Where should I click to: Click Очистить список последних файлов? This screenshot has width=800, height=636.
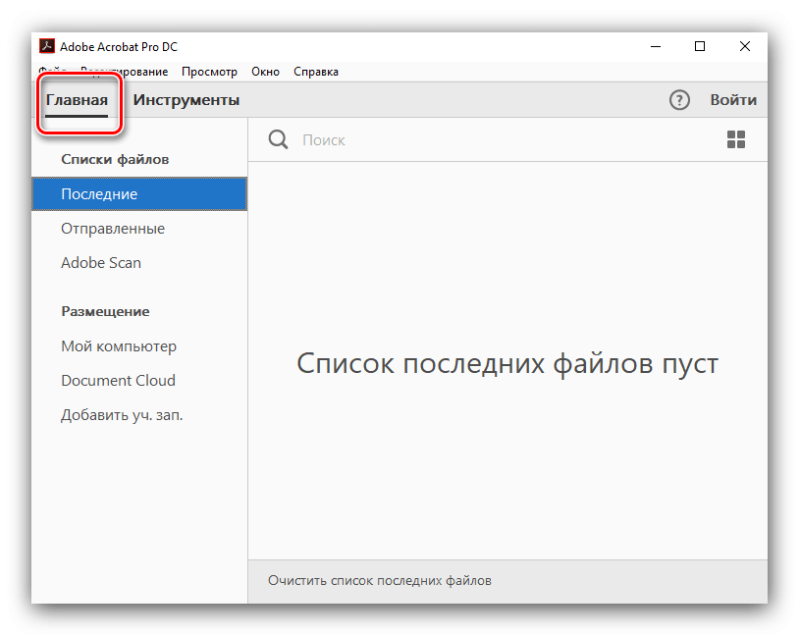point(380,580)
